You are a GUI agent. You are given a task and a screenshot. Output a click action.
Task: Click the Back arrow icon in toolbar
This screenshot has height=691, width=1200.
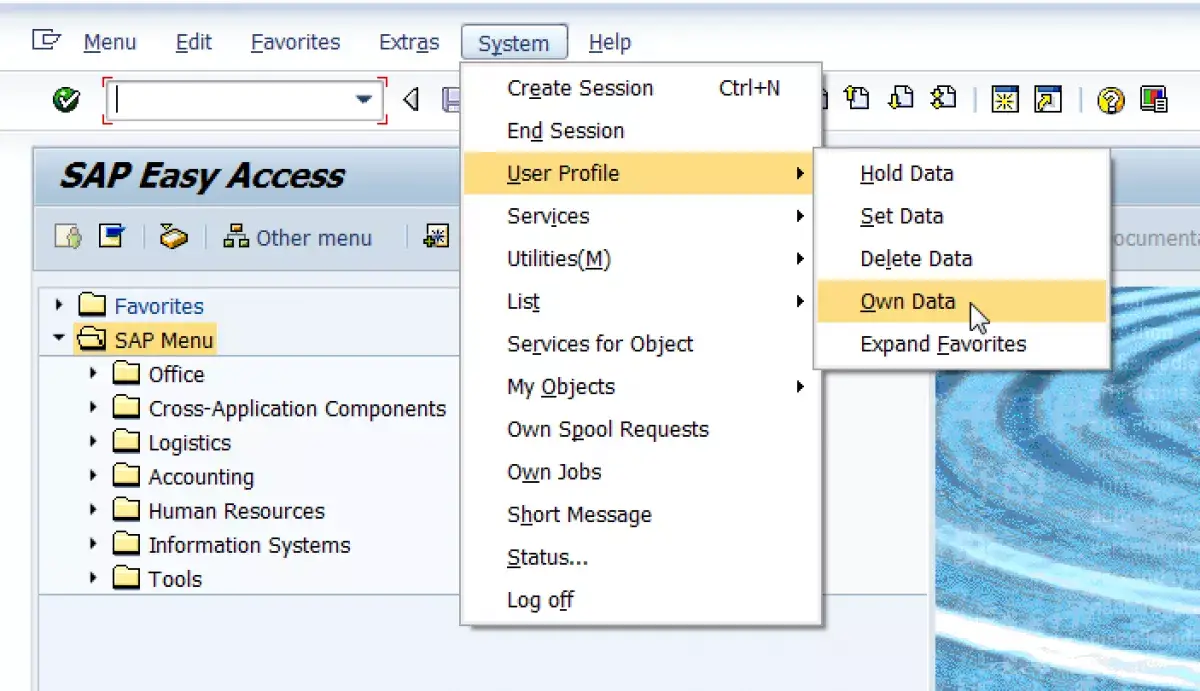411,99
